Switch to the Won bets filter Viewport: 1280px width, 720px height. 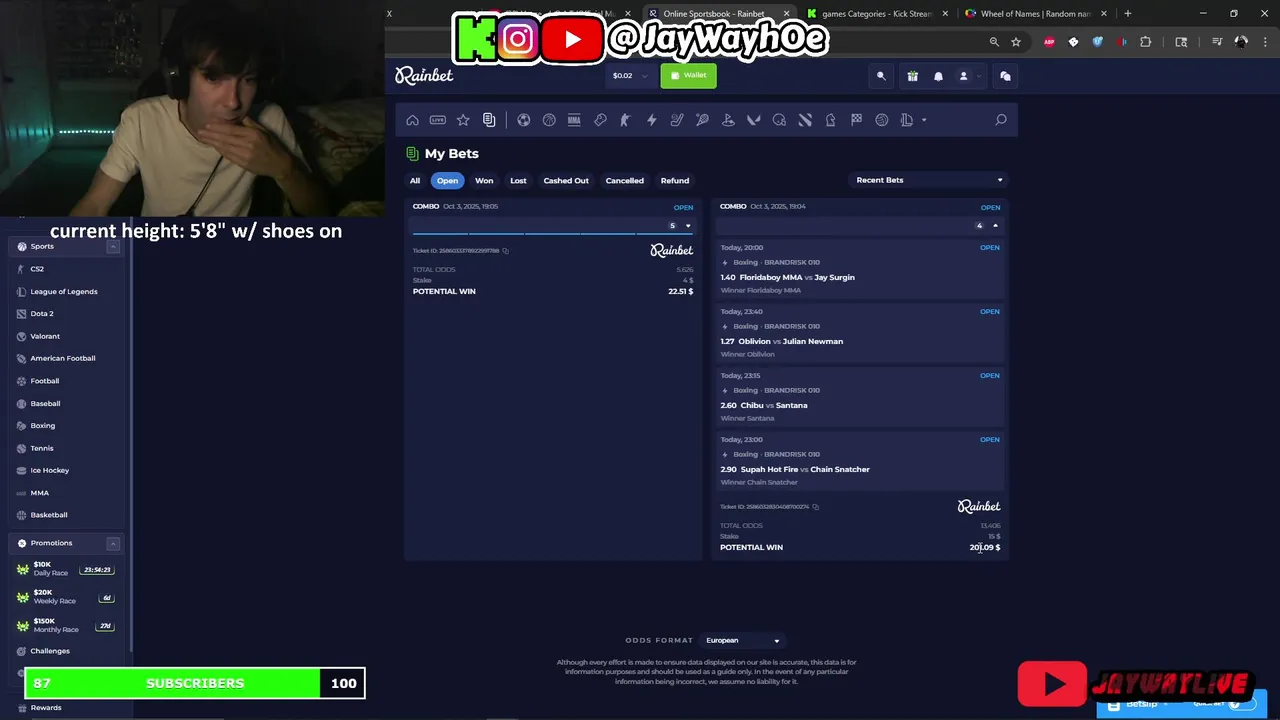(484, 181)
